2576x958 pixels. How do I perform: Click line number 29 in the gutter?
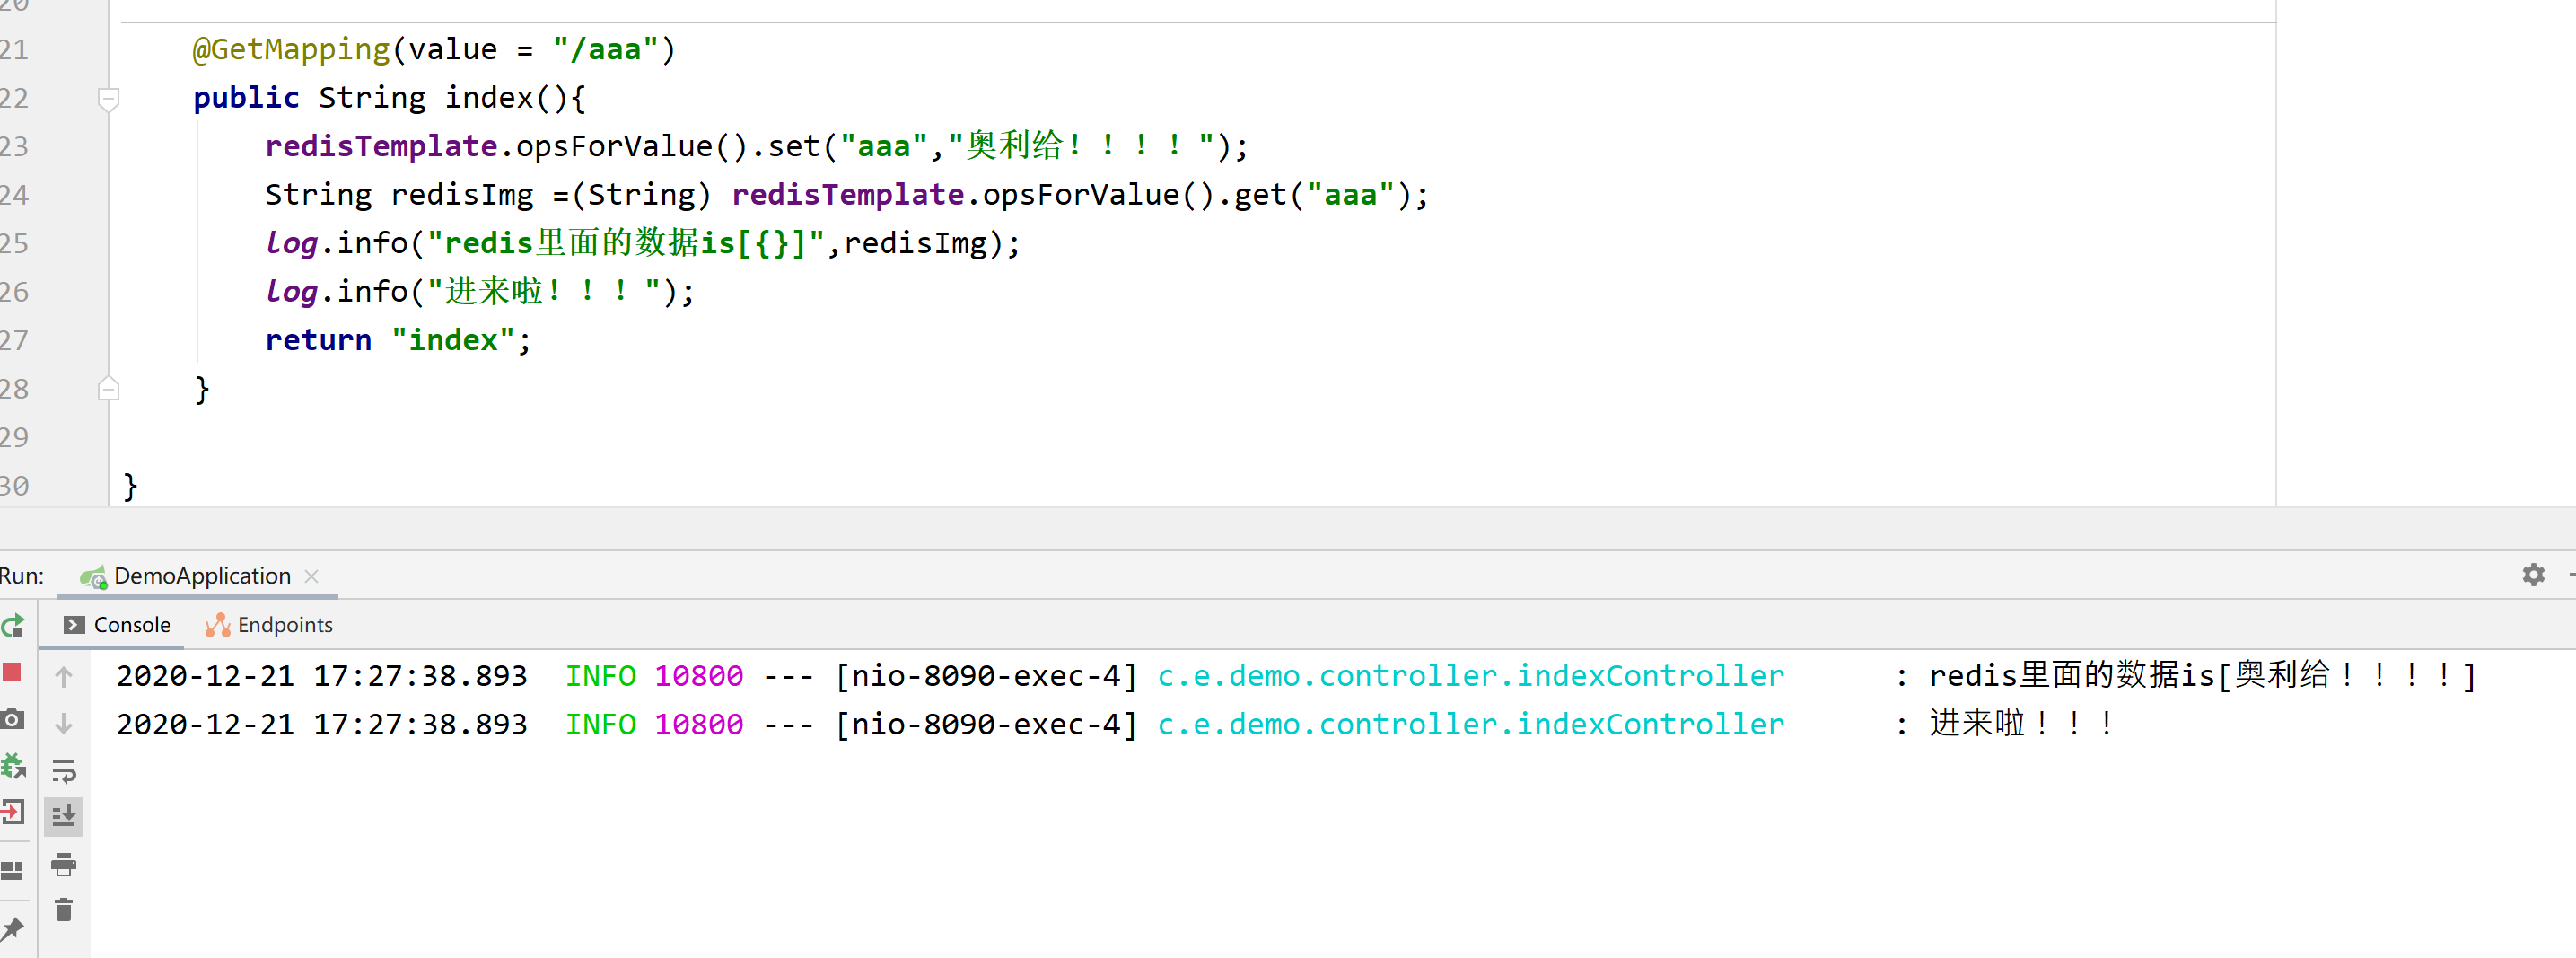[15, 437]
